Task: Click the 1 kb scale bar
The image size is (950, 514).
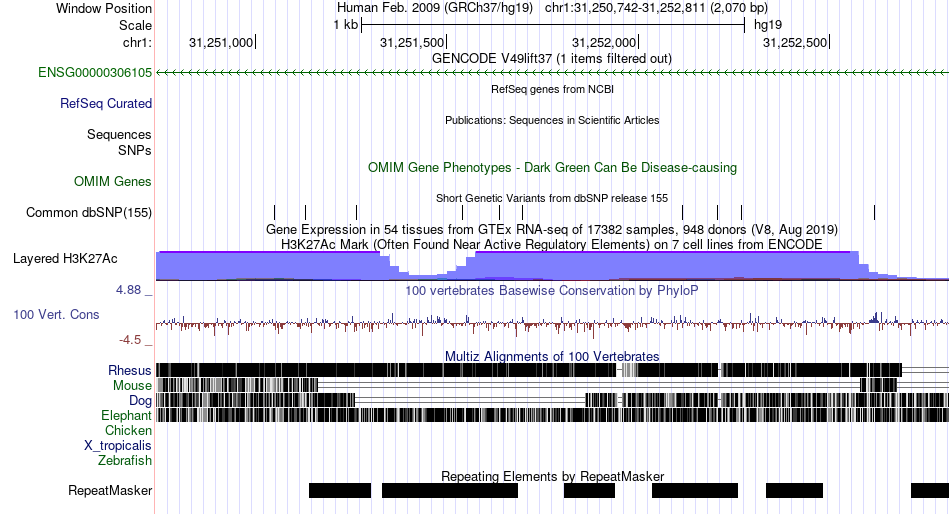Action: 553,25
